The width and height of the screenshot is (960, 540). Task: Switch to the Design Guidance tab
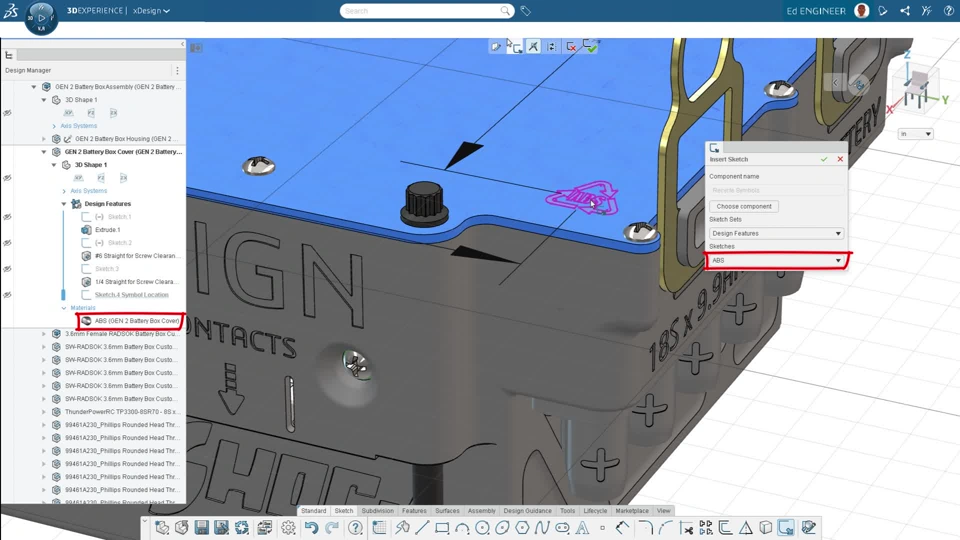click(527, 511)
